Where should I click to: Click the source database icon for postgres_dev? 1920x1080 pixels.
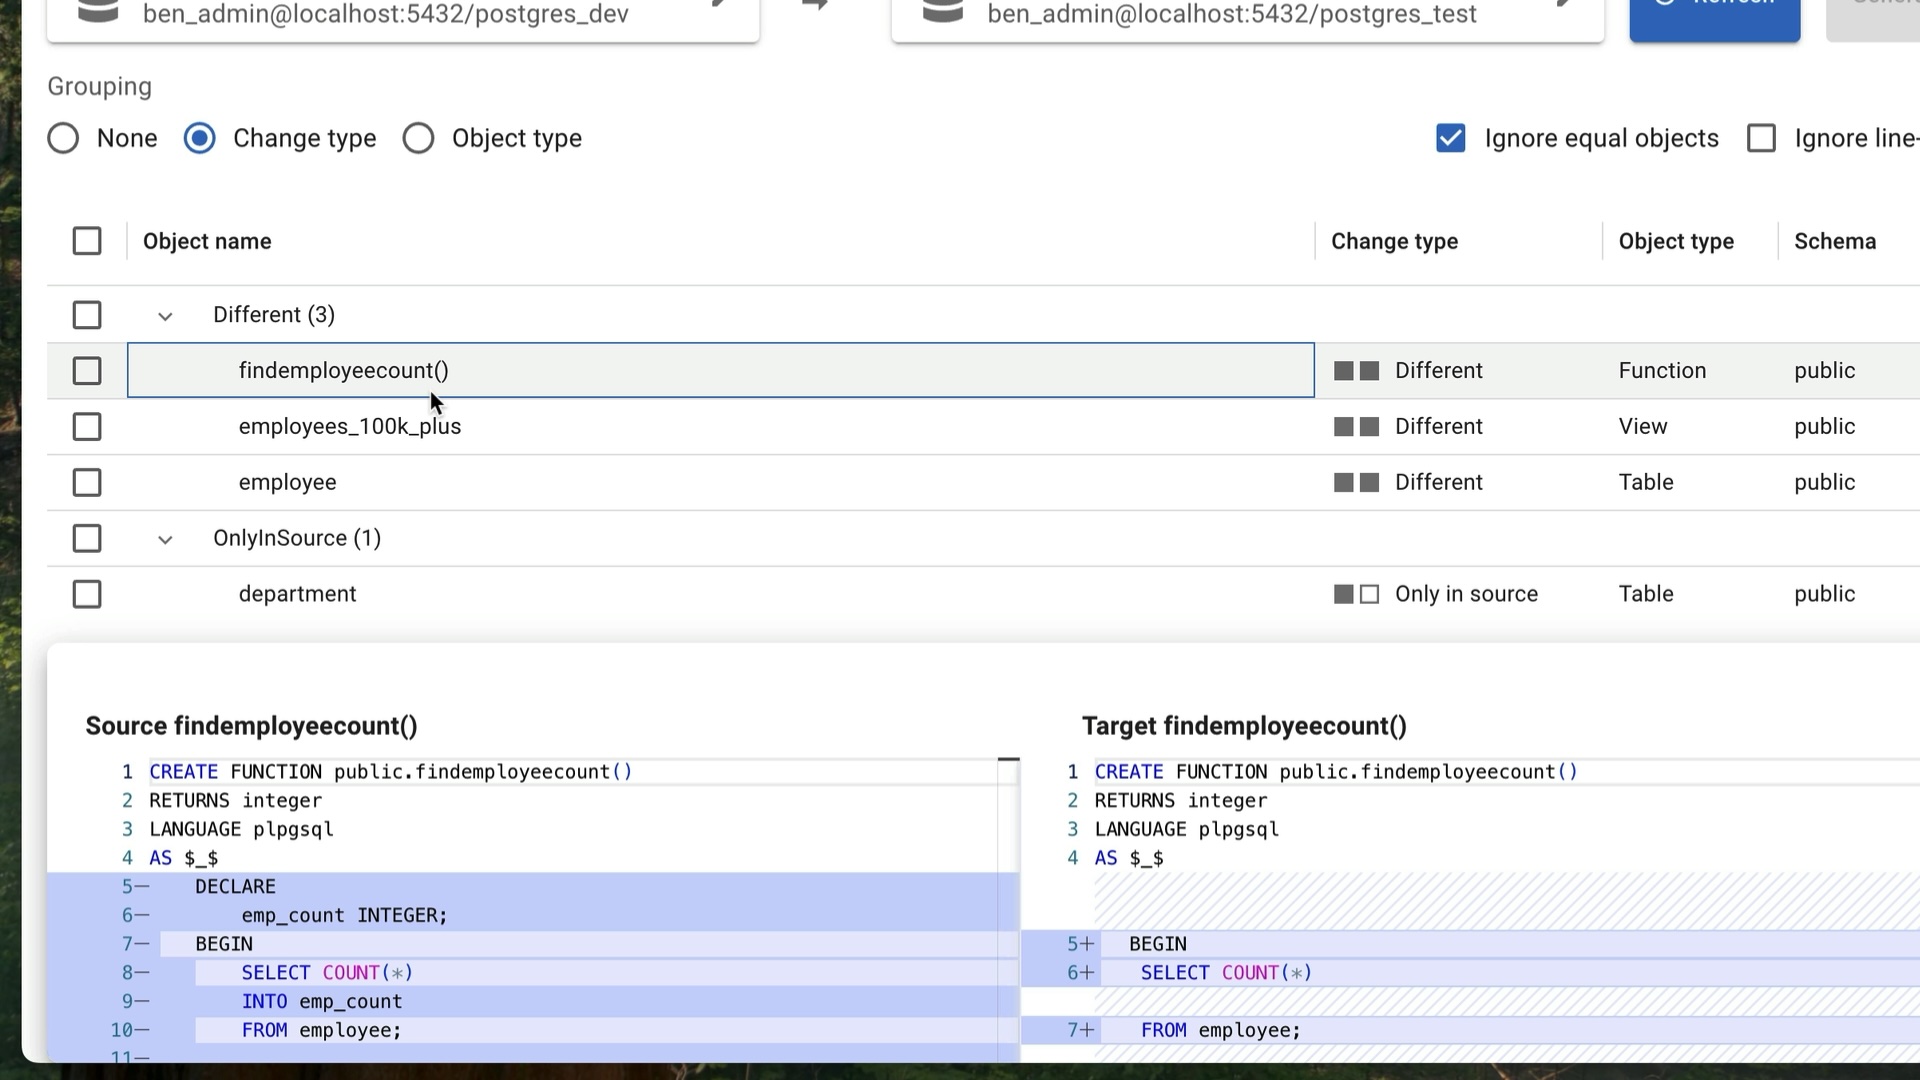98,12
